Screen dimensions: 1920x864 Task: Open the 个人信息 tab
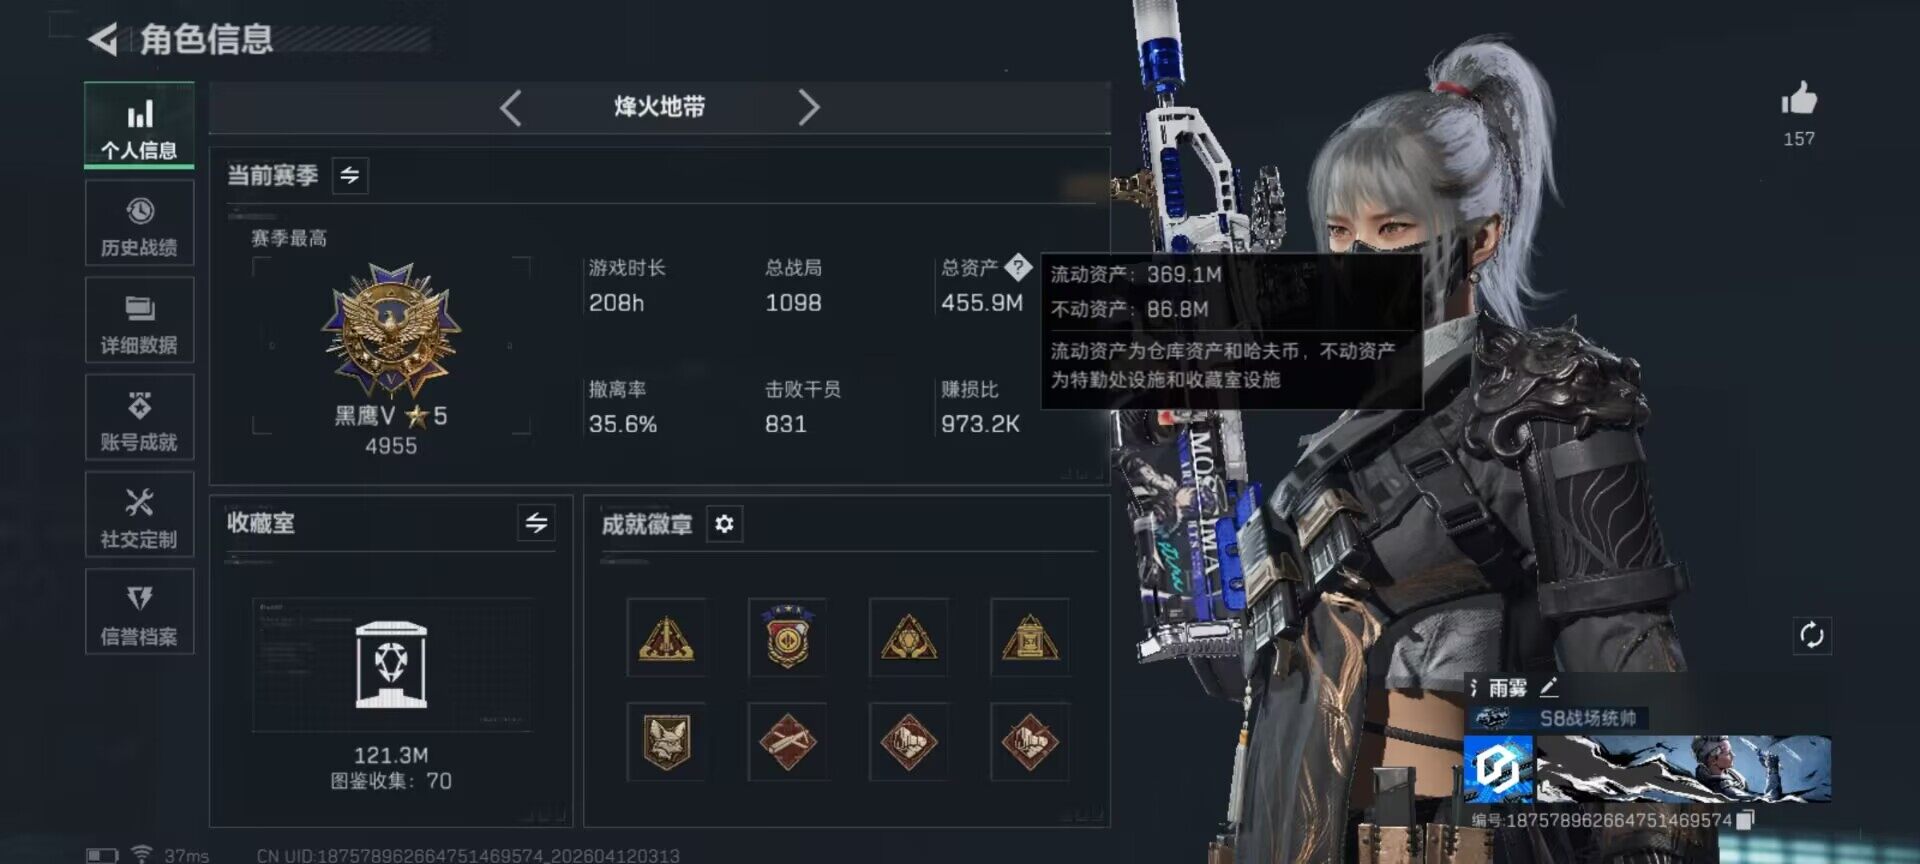point(139,127)
